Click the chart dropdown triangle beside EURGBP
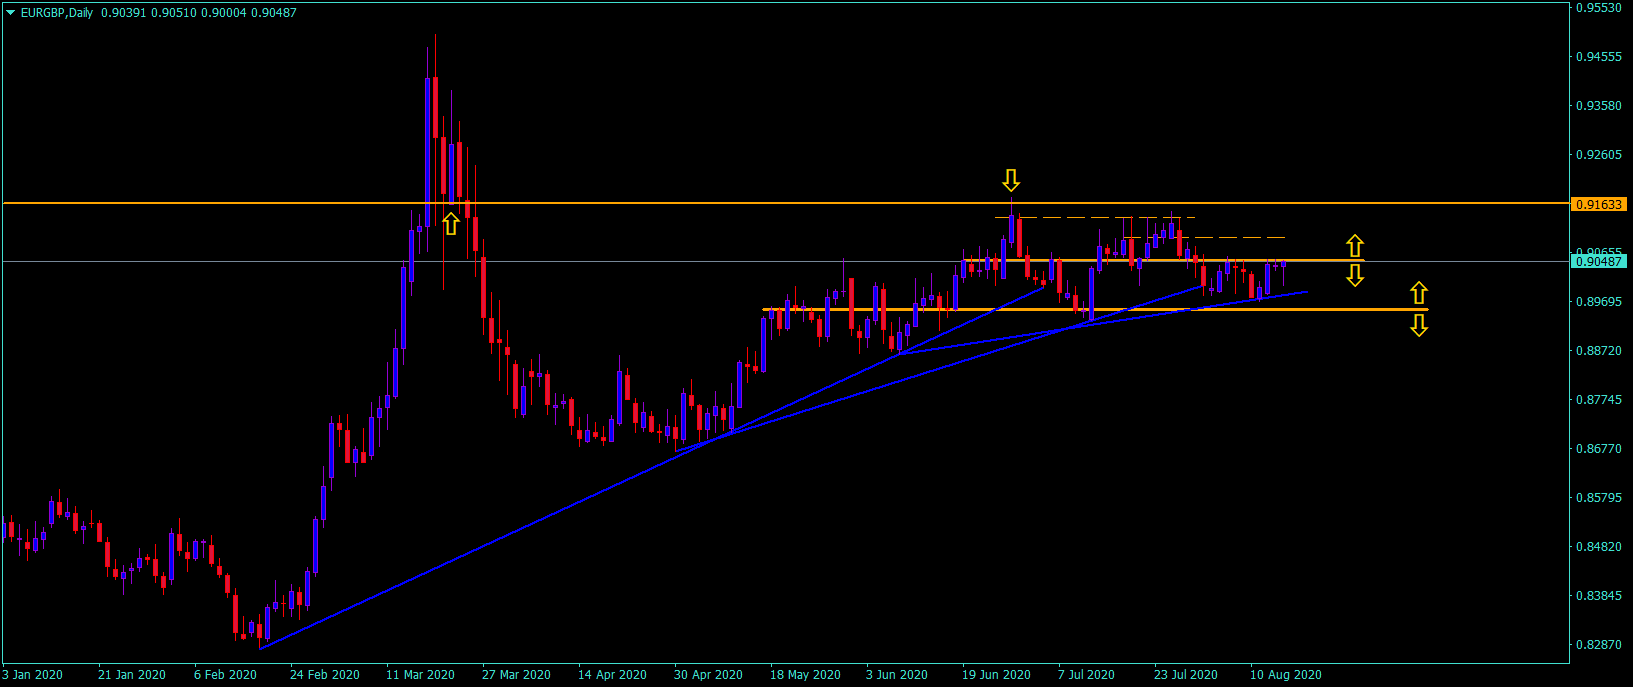This screenshot has height=687, width=1633. point(11,13)
